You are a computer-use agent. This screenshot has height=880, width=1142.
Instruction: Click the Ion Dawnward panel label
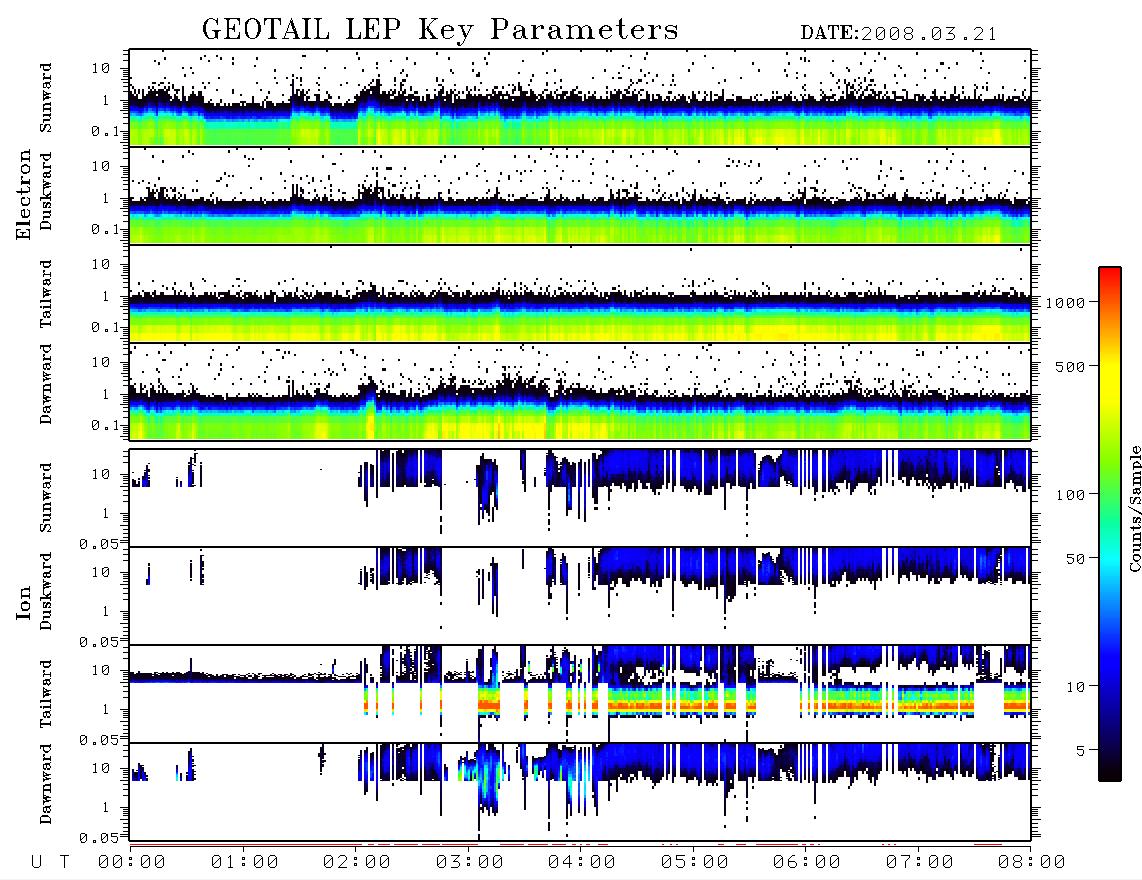coord(46,783)
